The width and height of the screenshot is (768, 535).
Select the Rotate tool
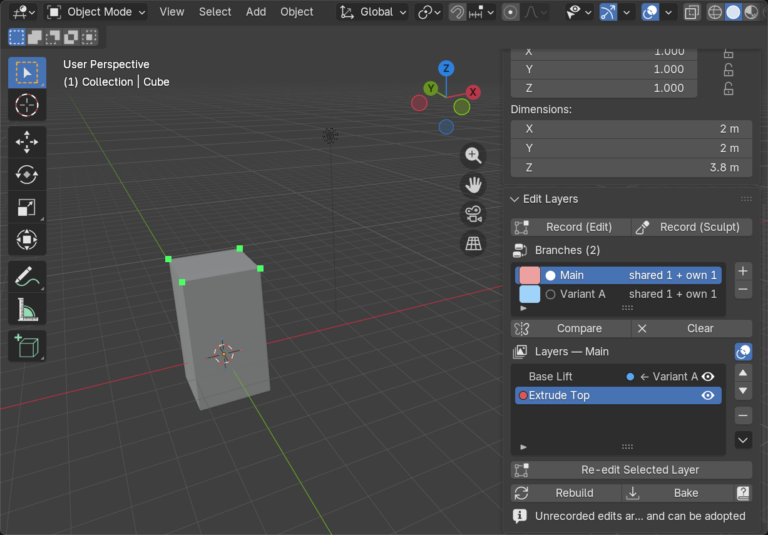tap(27, 174)
